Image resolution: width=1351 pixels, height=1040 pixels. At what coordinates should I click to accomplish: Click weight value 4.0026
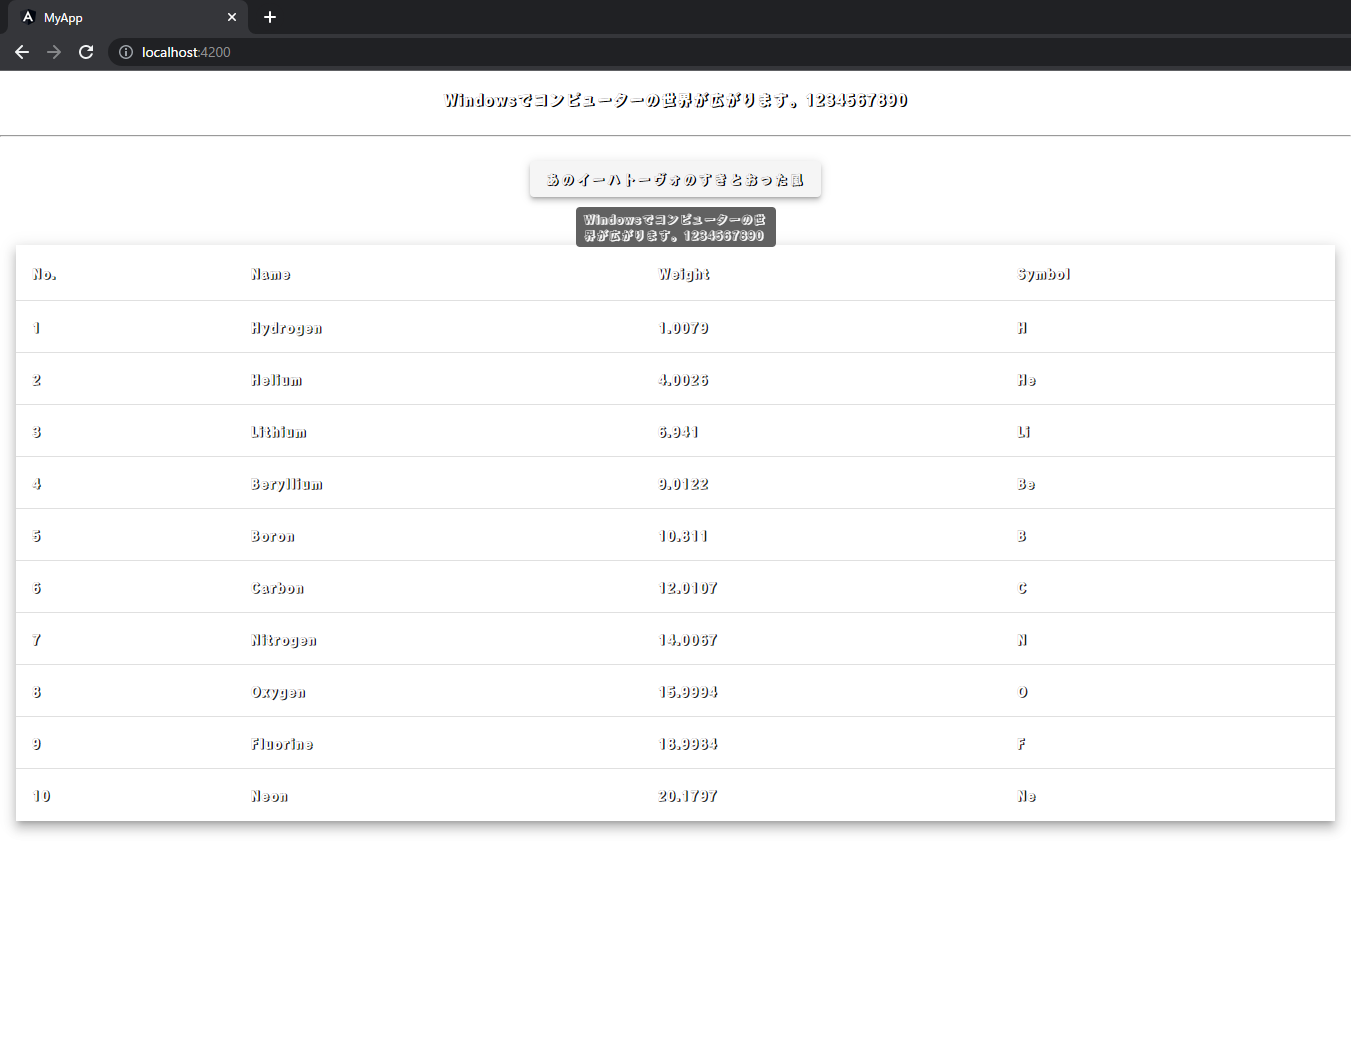(684, 380)
